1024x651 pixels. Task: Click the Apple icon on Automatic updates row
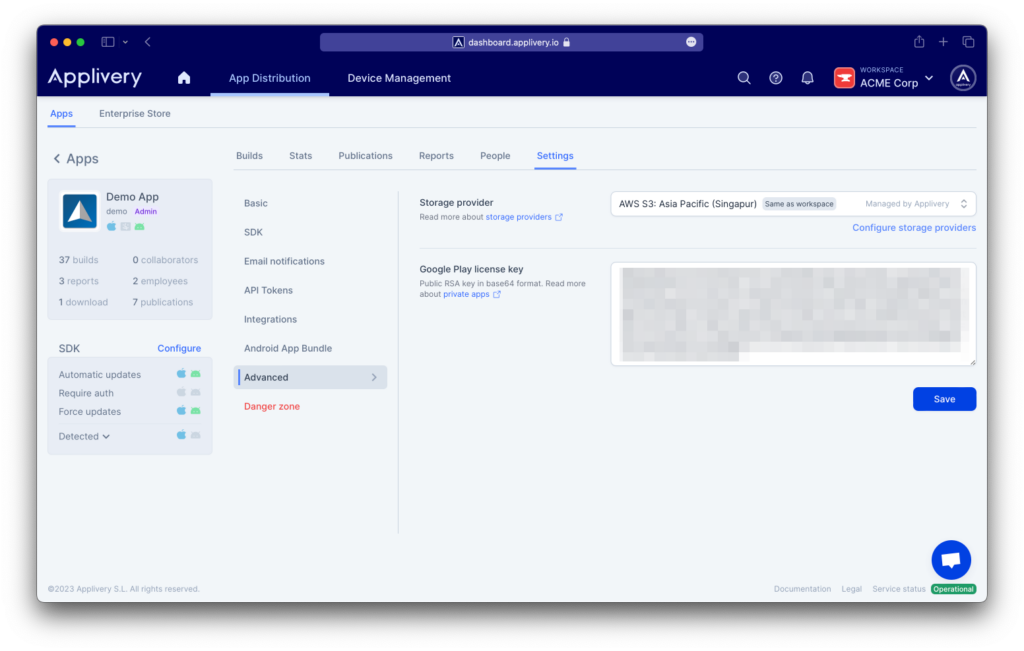[181, 374]
